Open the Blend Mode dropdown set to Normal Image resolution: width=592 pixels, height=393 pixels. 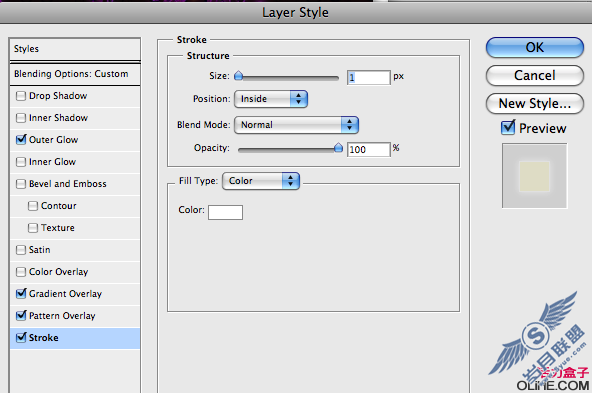click(296, 125)
